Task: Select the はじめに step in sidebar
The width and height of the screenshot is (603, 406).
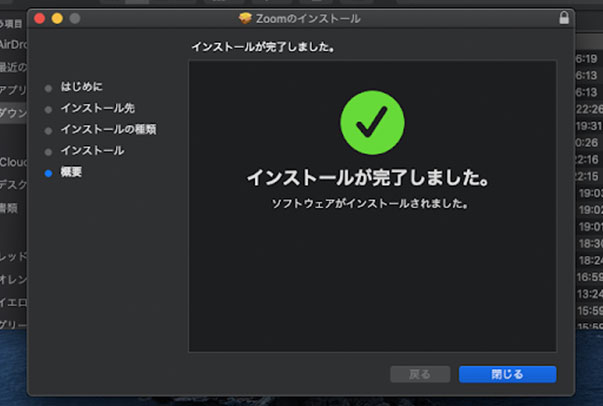Action: point(82,87)
